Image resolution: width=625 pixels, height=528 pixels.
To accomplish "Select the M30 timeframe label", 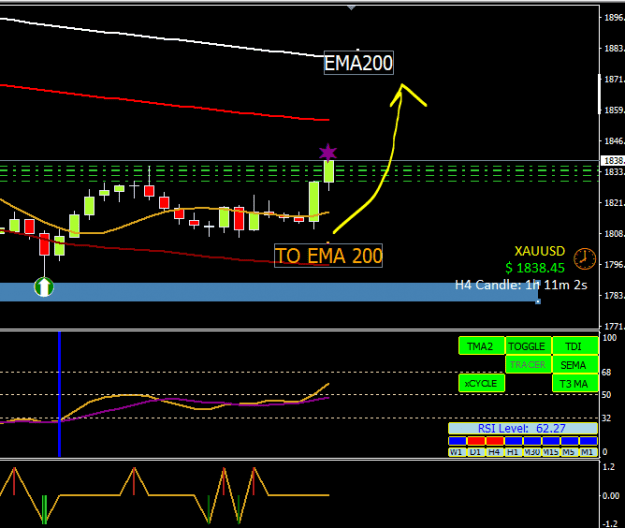I will 532,452.
